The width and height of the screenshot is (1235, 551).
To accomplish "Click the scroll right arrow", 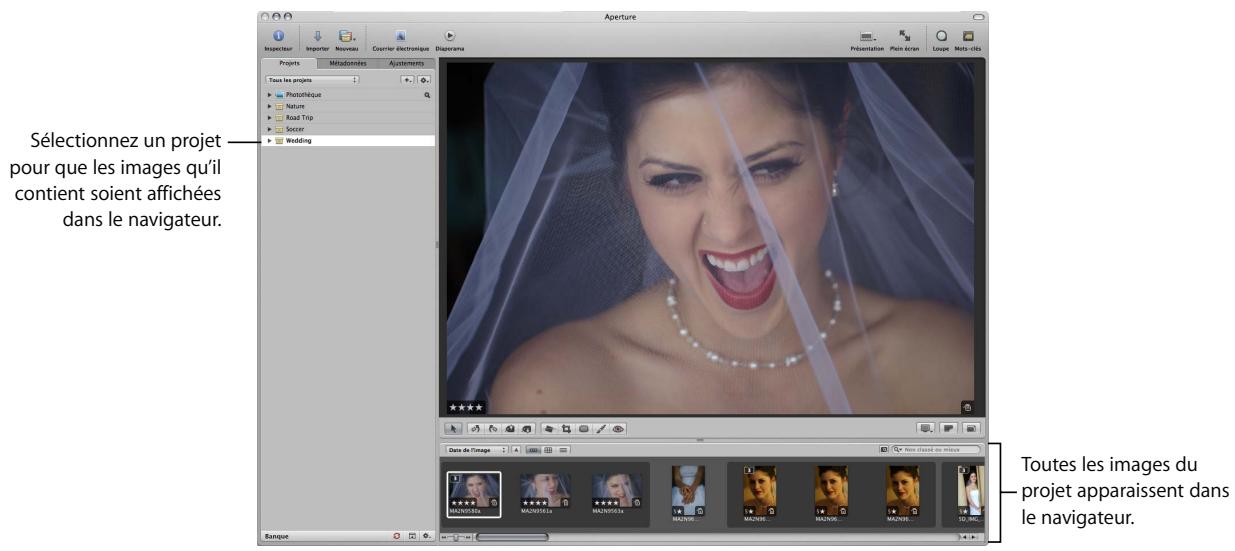I will pos(975,537).
